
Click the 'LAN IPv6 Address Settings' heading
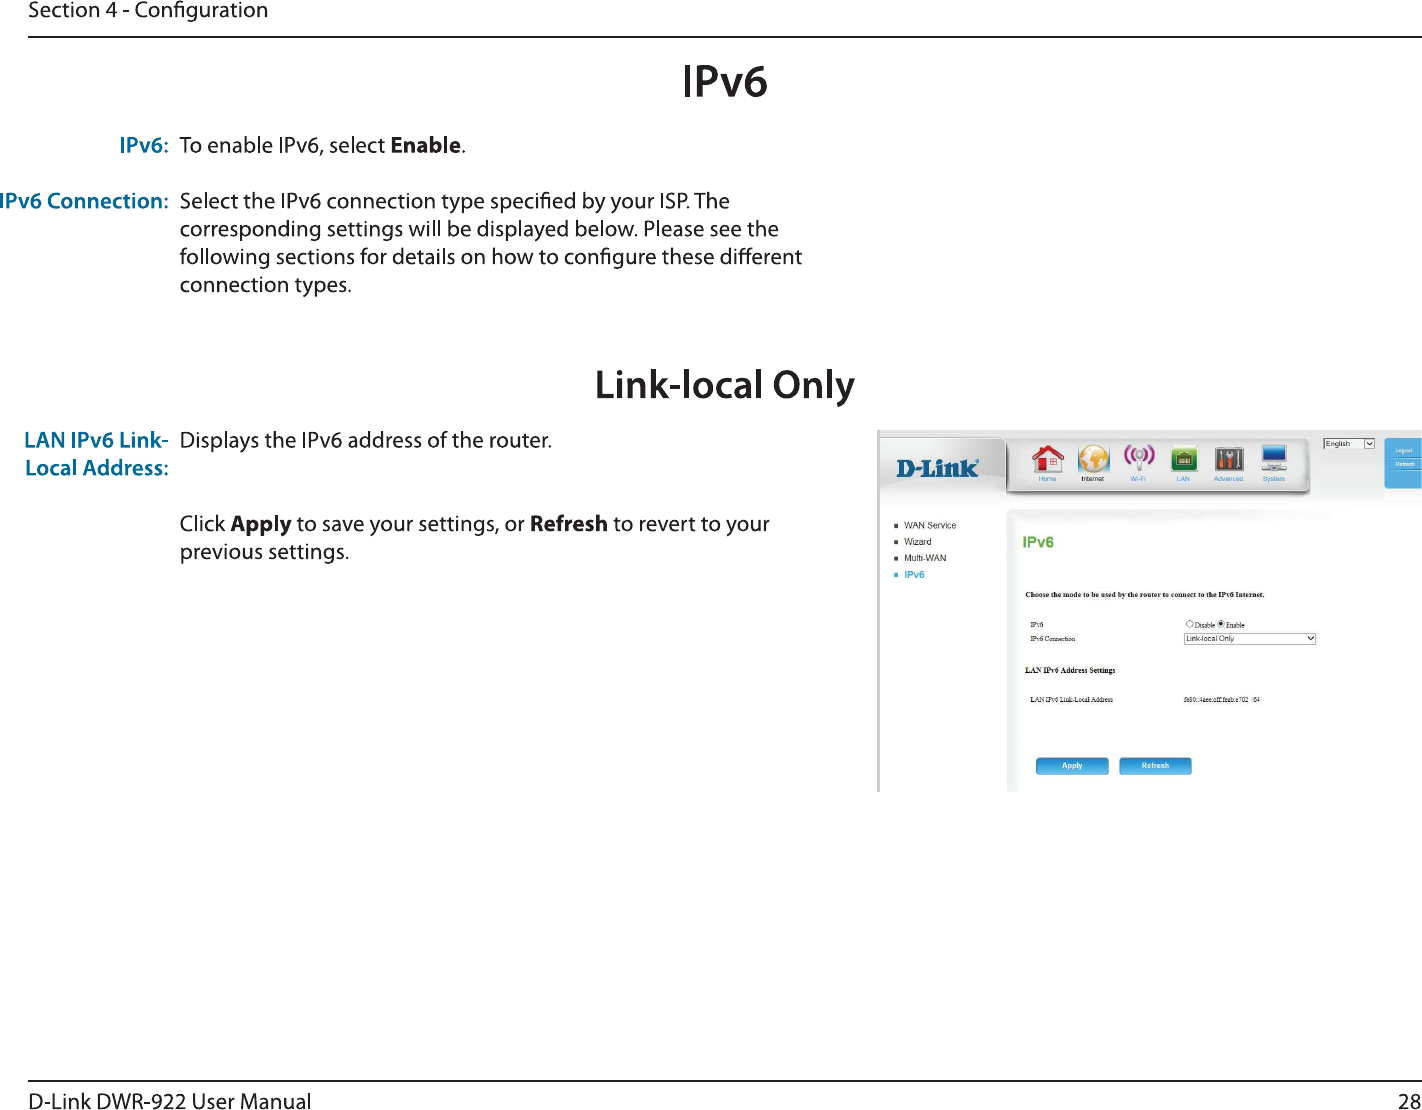pos(1070,671)
